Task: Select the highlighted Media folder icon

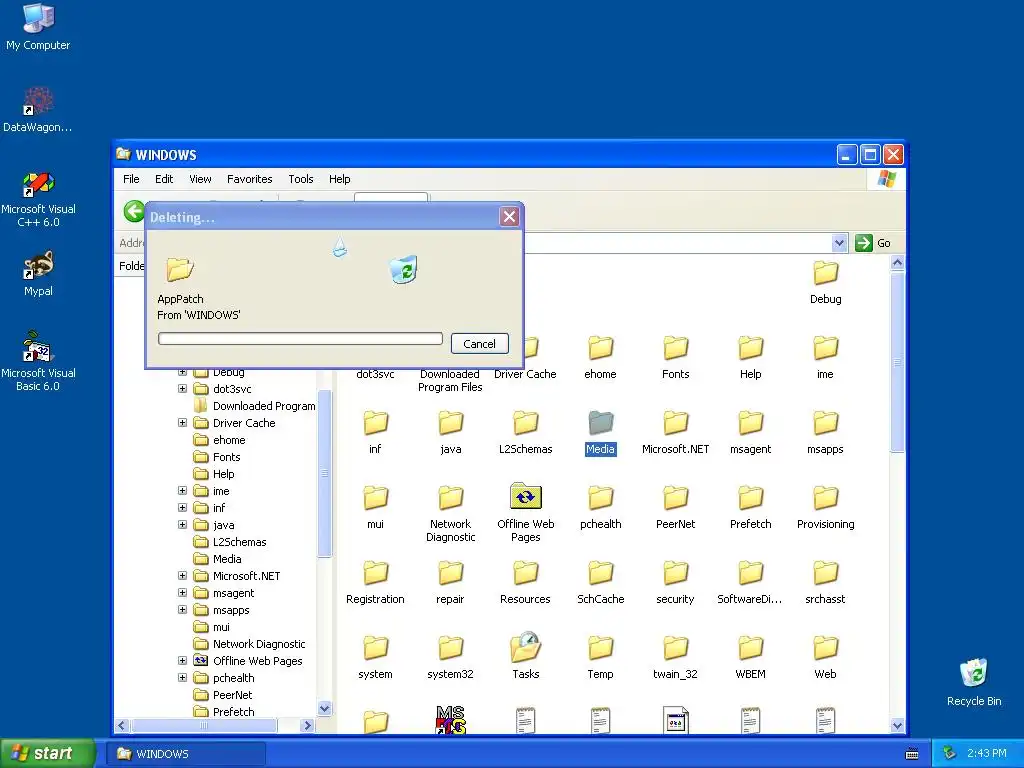Action: pyautogui.click(x=600, y=432)
